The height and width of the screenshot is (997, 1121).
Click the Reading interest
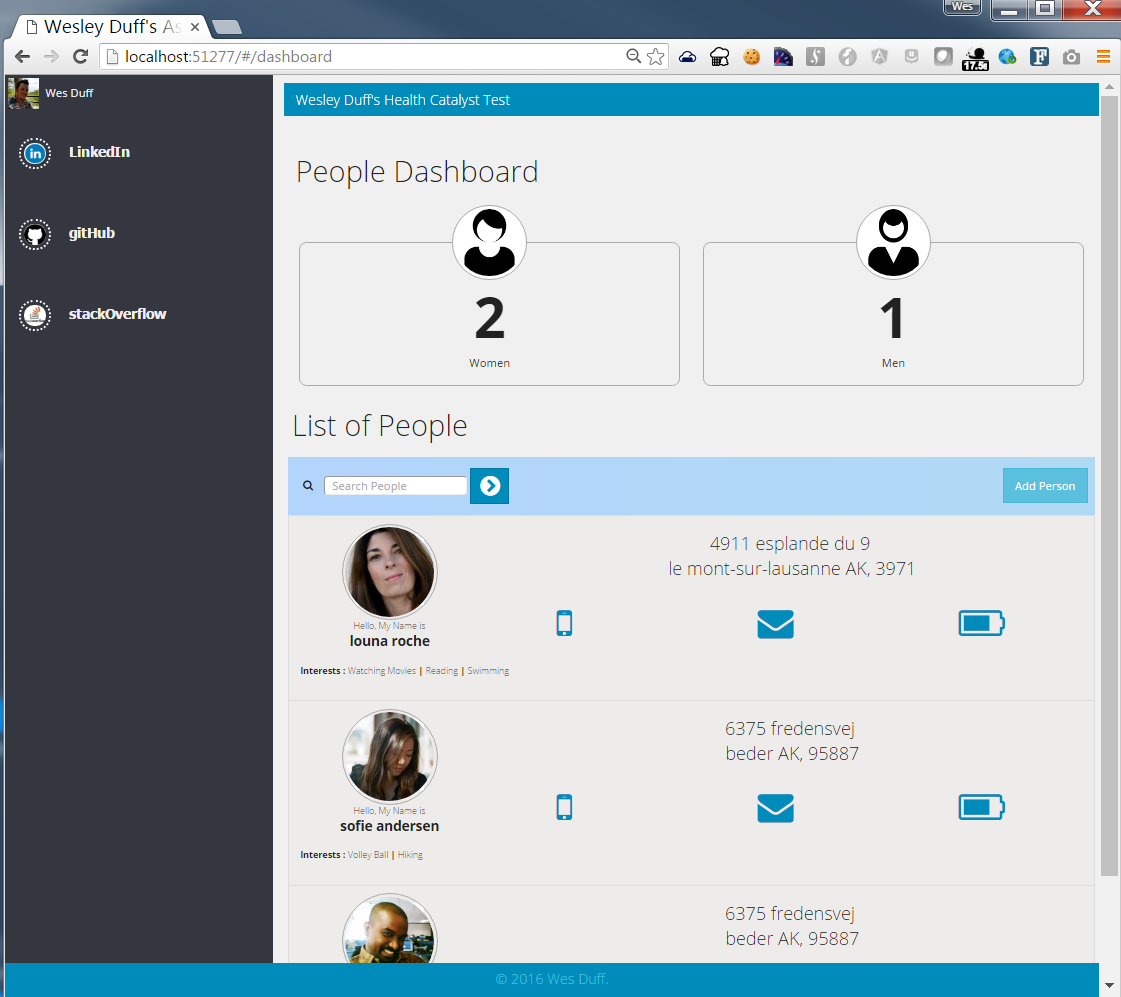coord(442,671)
